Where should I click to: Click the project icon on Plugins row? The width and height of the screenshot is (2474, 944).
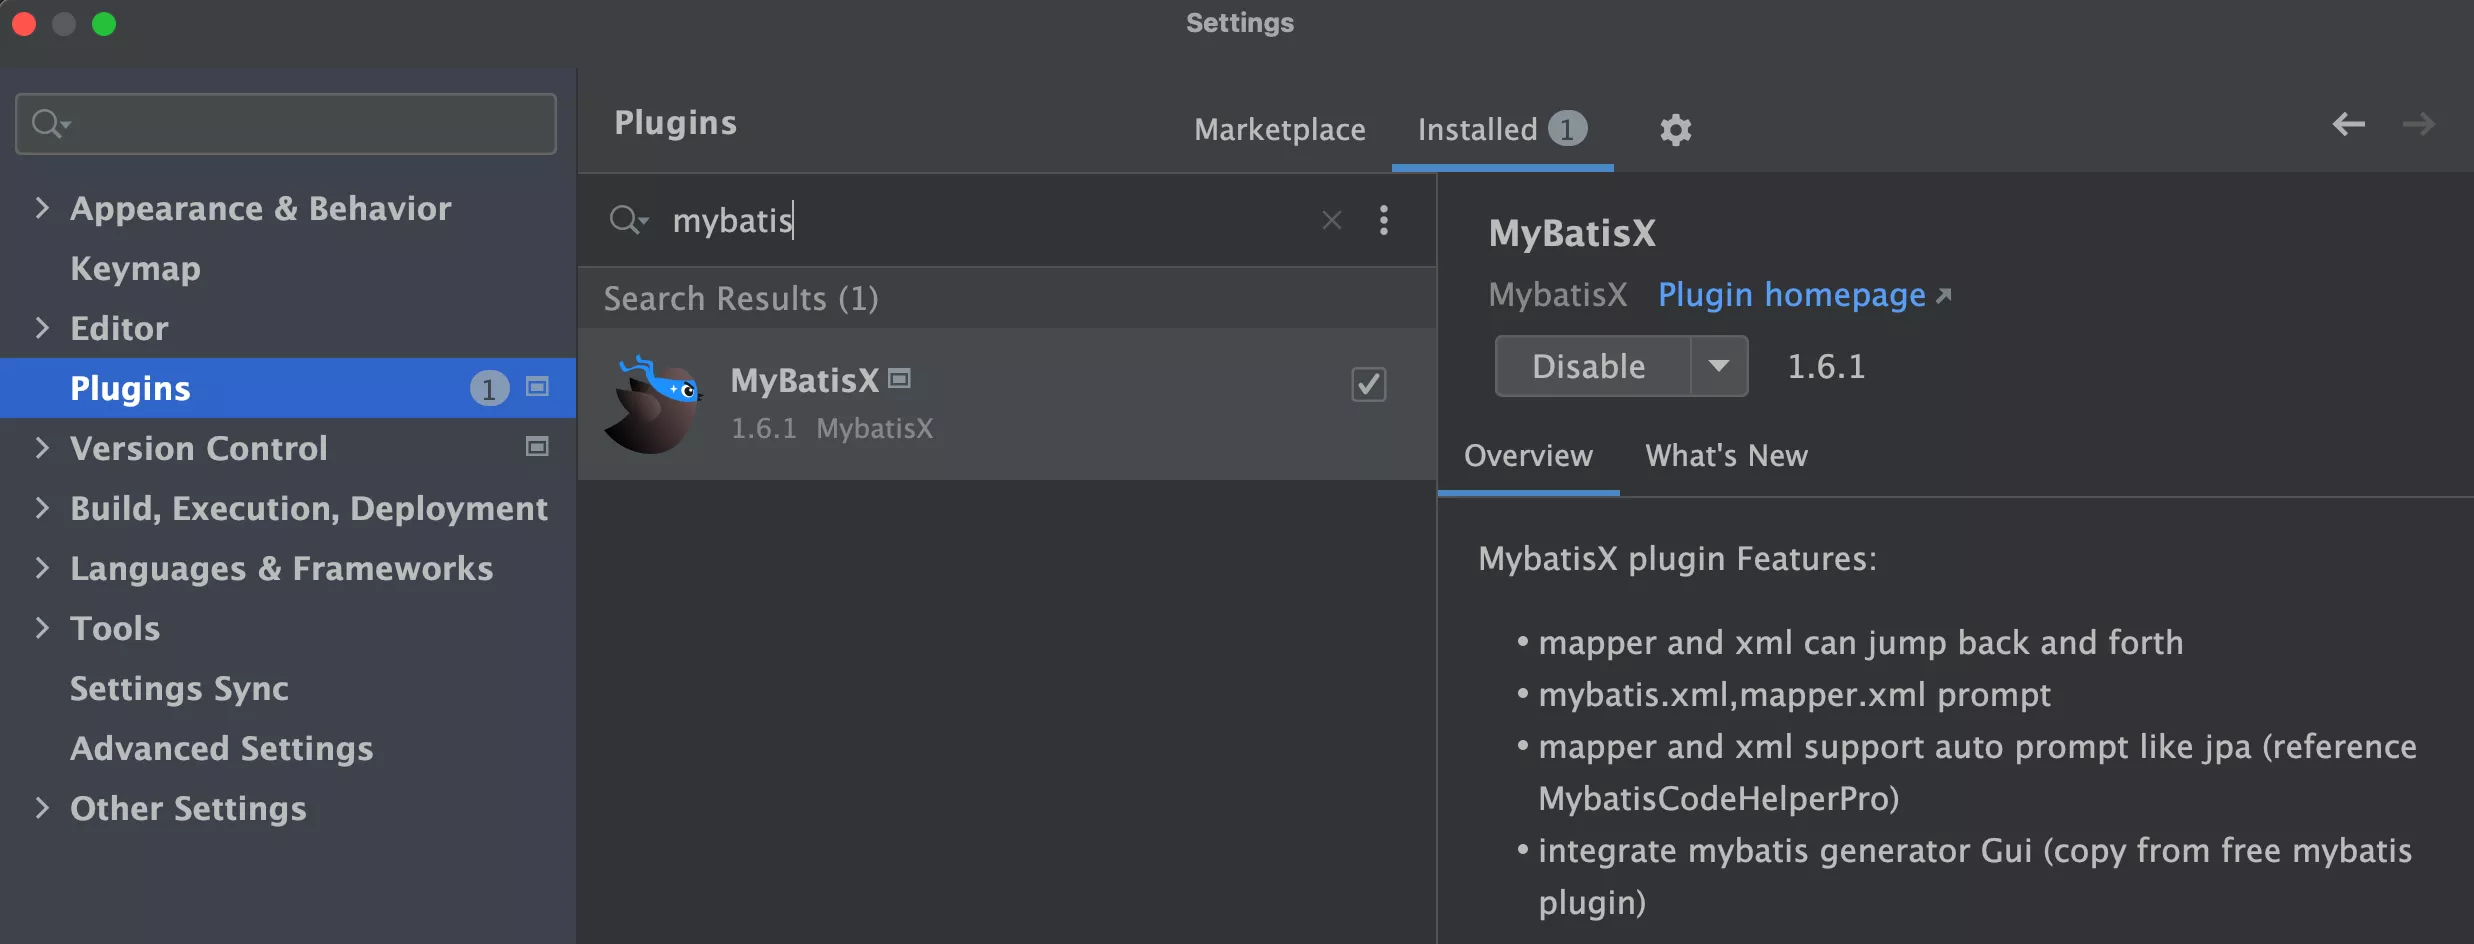coord(538,387)
